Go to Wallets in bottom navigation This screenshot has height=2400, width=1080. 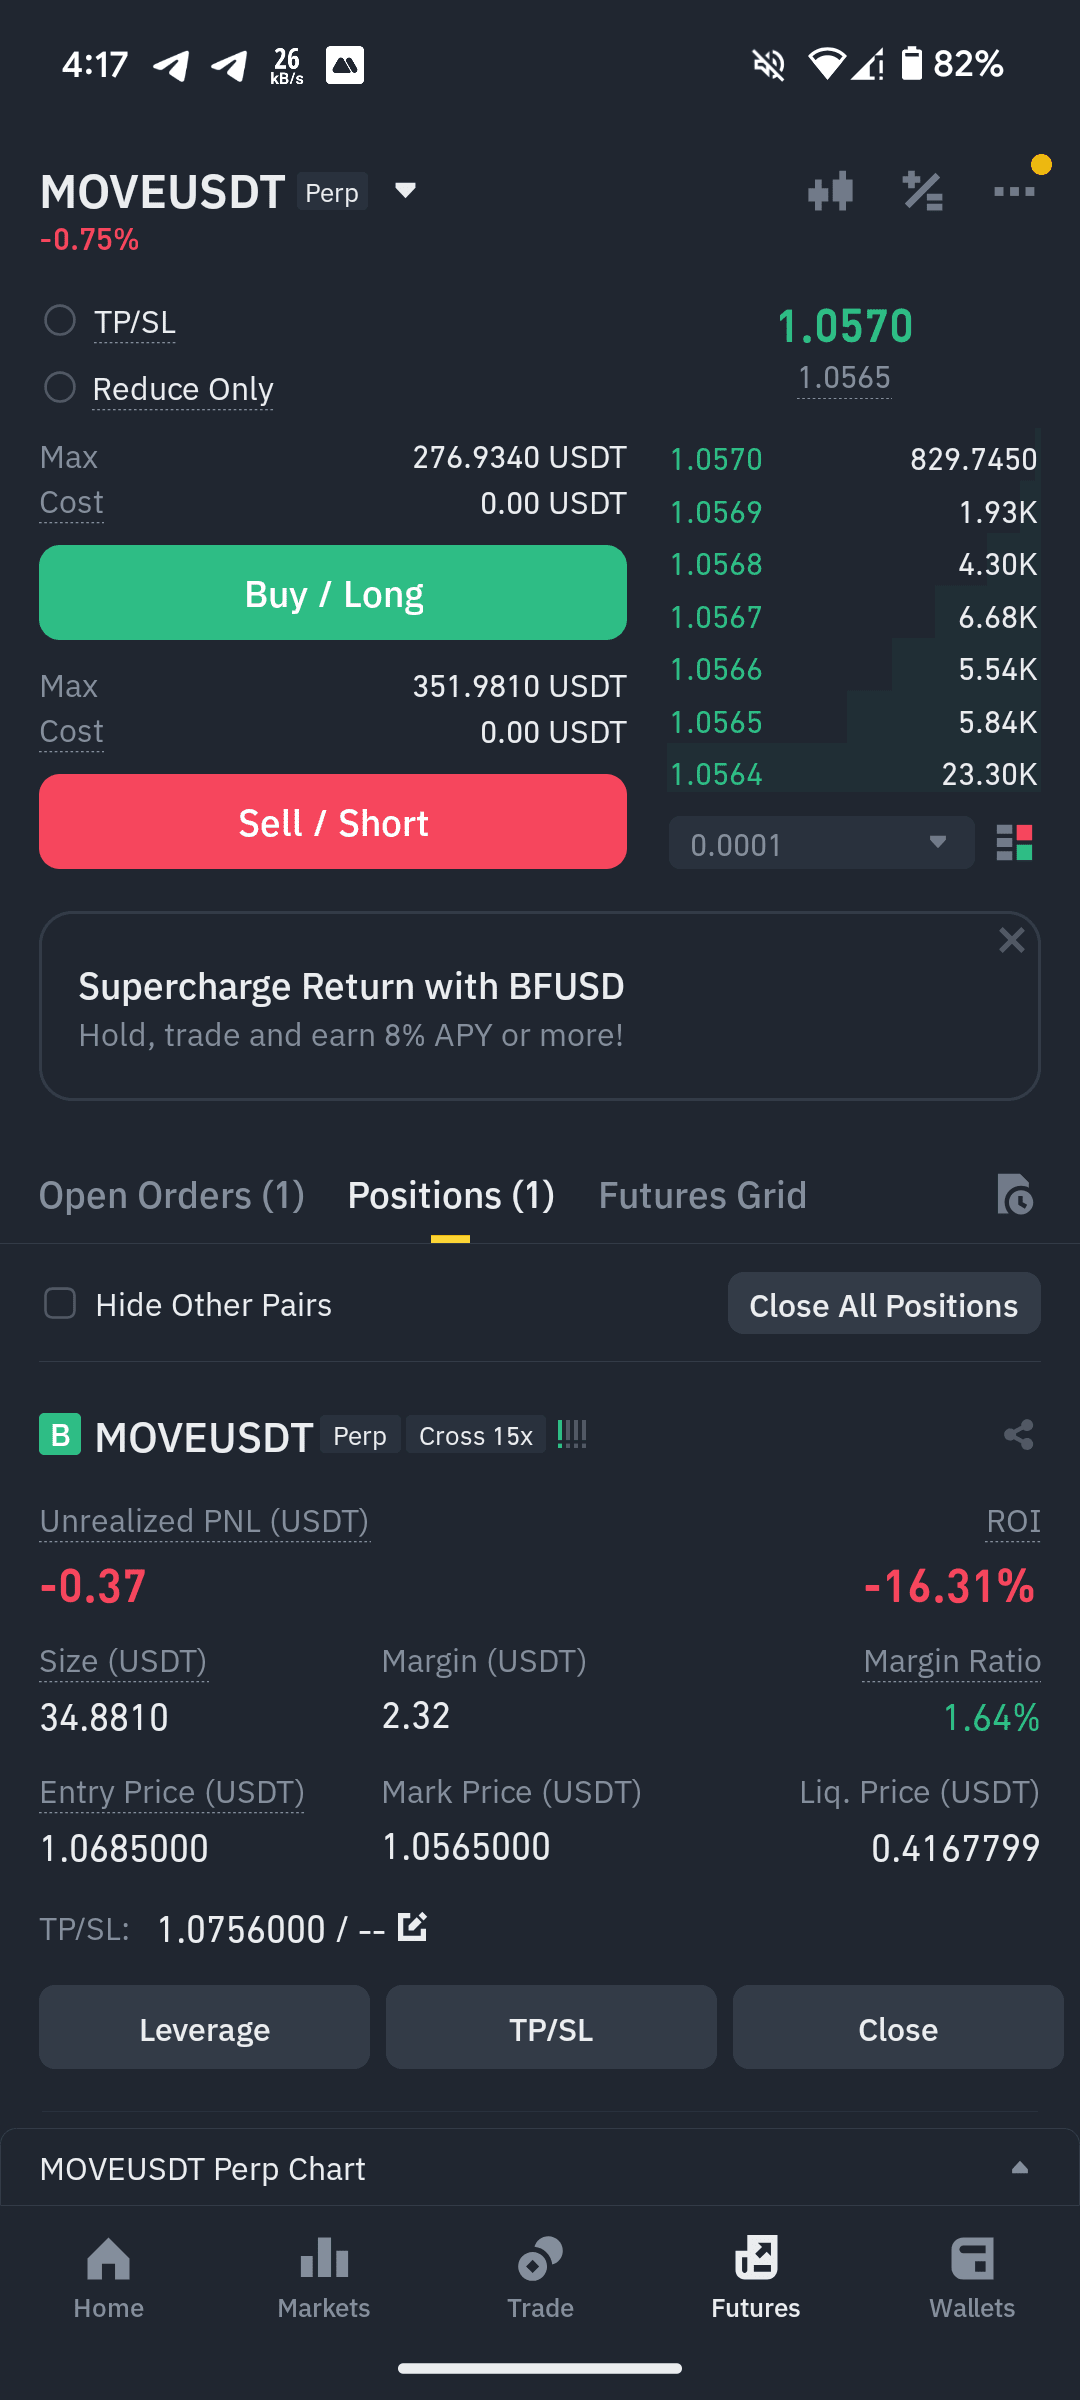click(972, 2278)
